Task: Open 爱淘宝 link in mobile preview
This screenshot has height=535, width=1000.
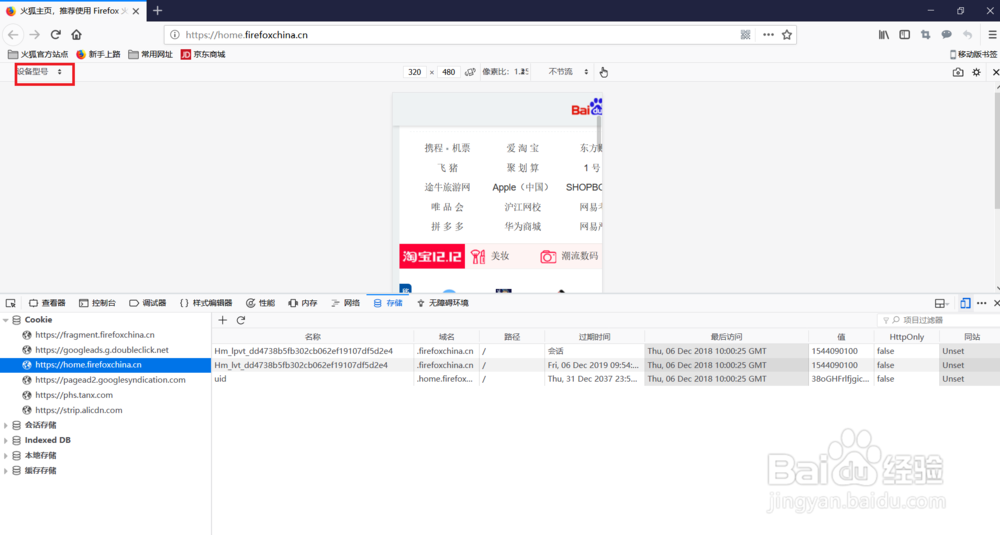Action: (522, 148)
